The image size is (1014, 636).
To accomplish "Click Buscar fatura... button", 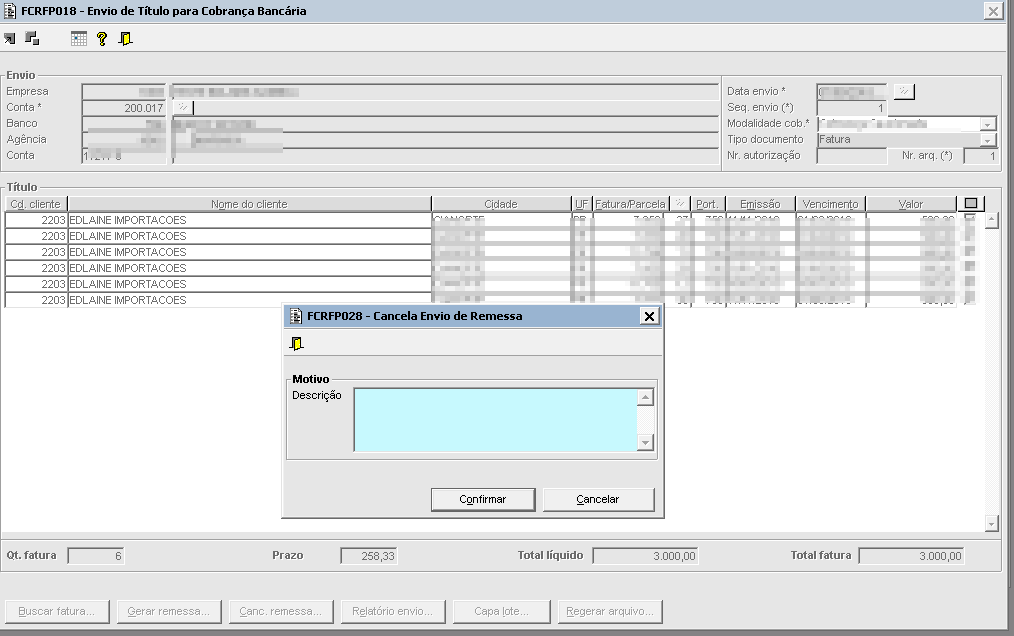I will coord(57,611).
